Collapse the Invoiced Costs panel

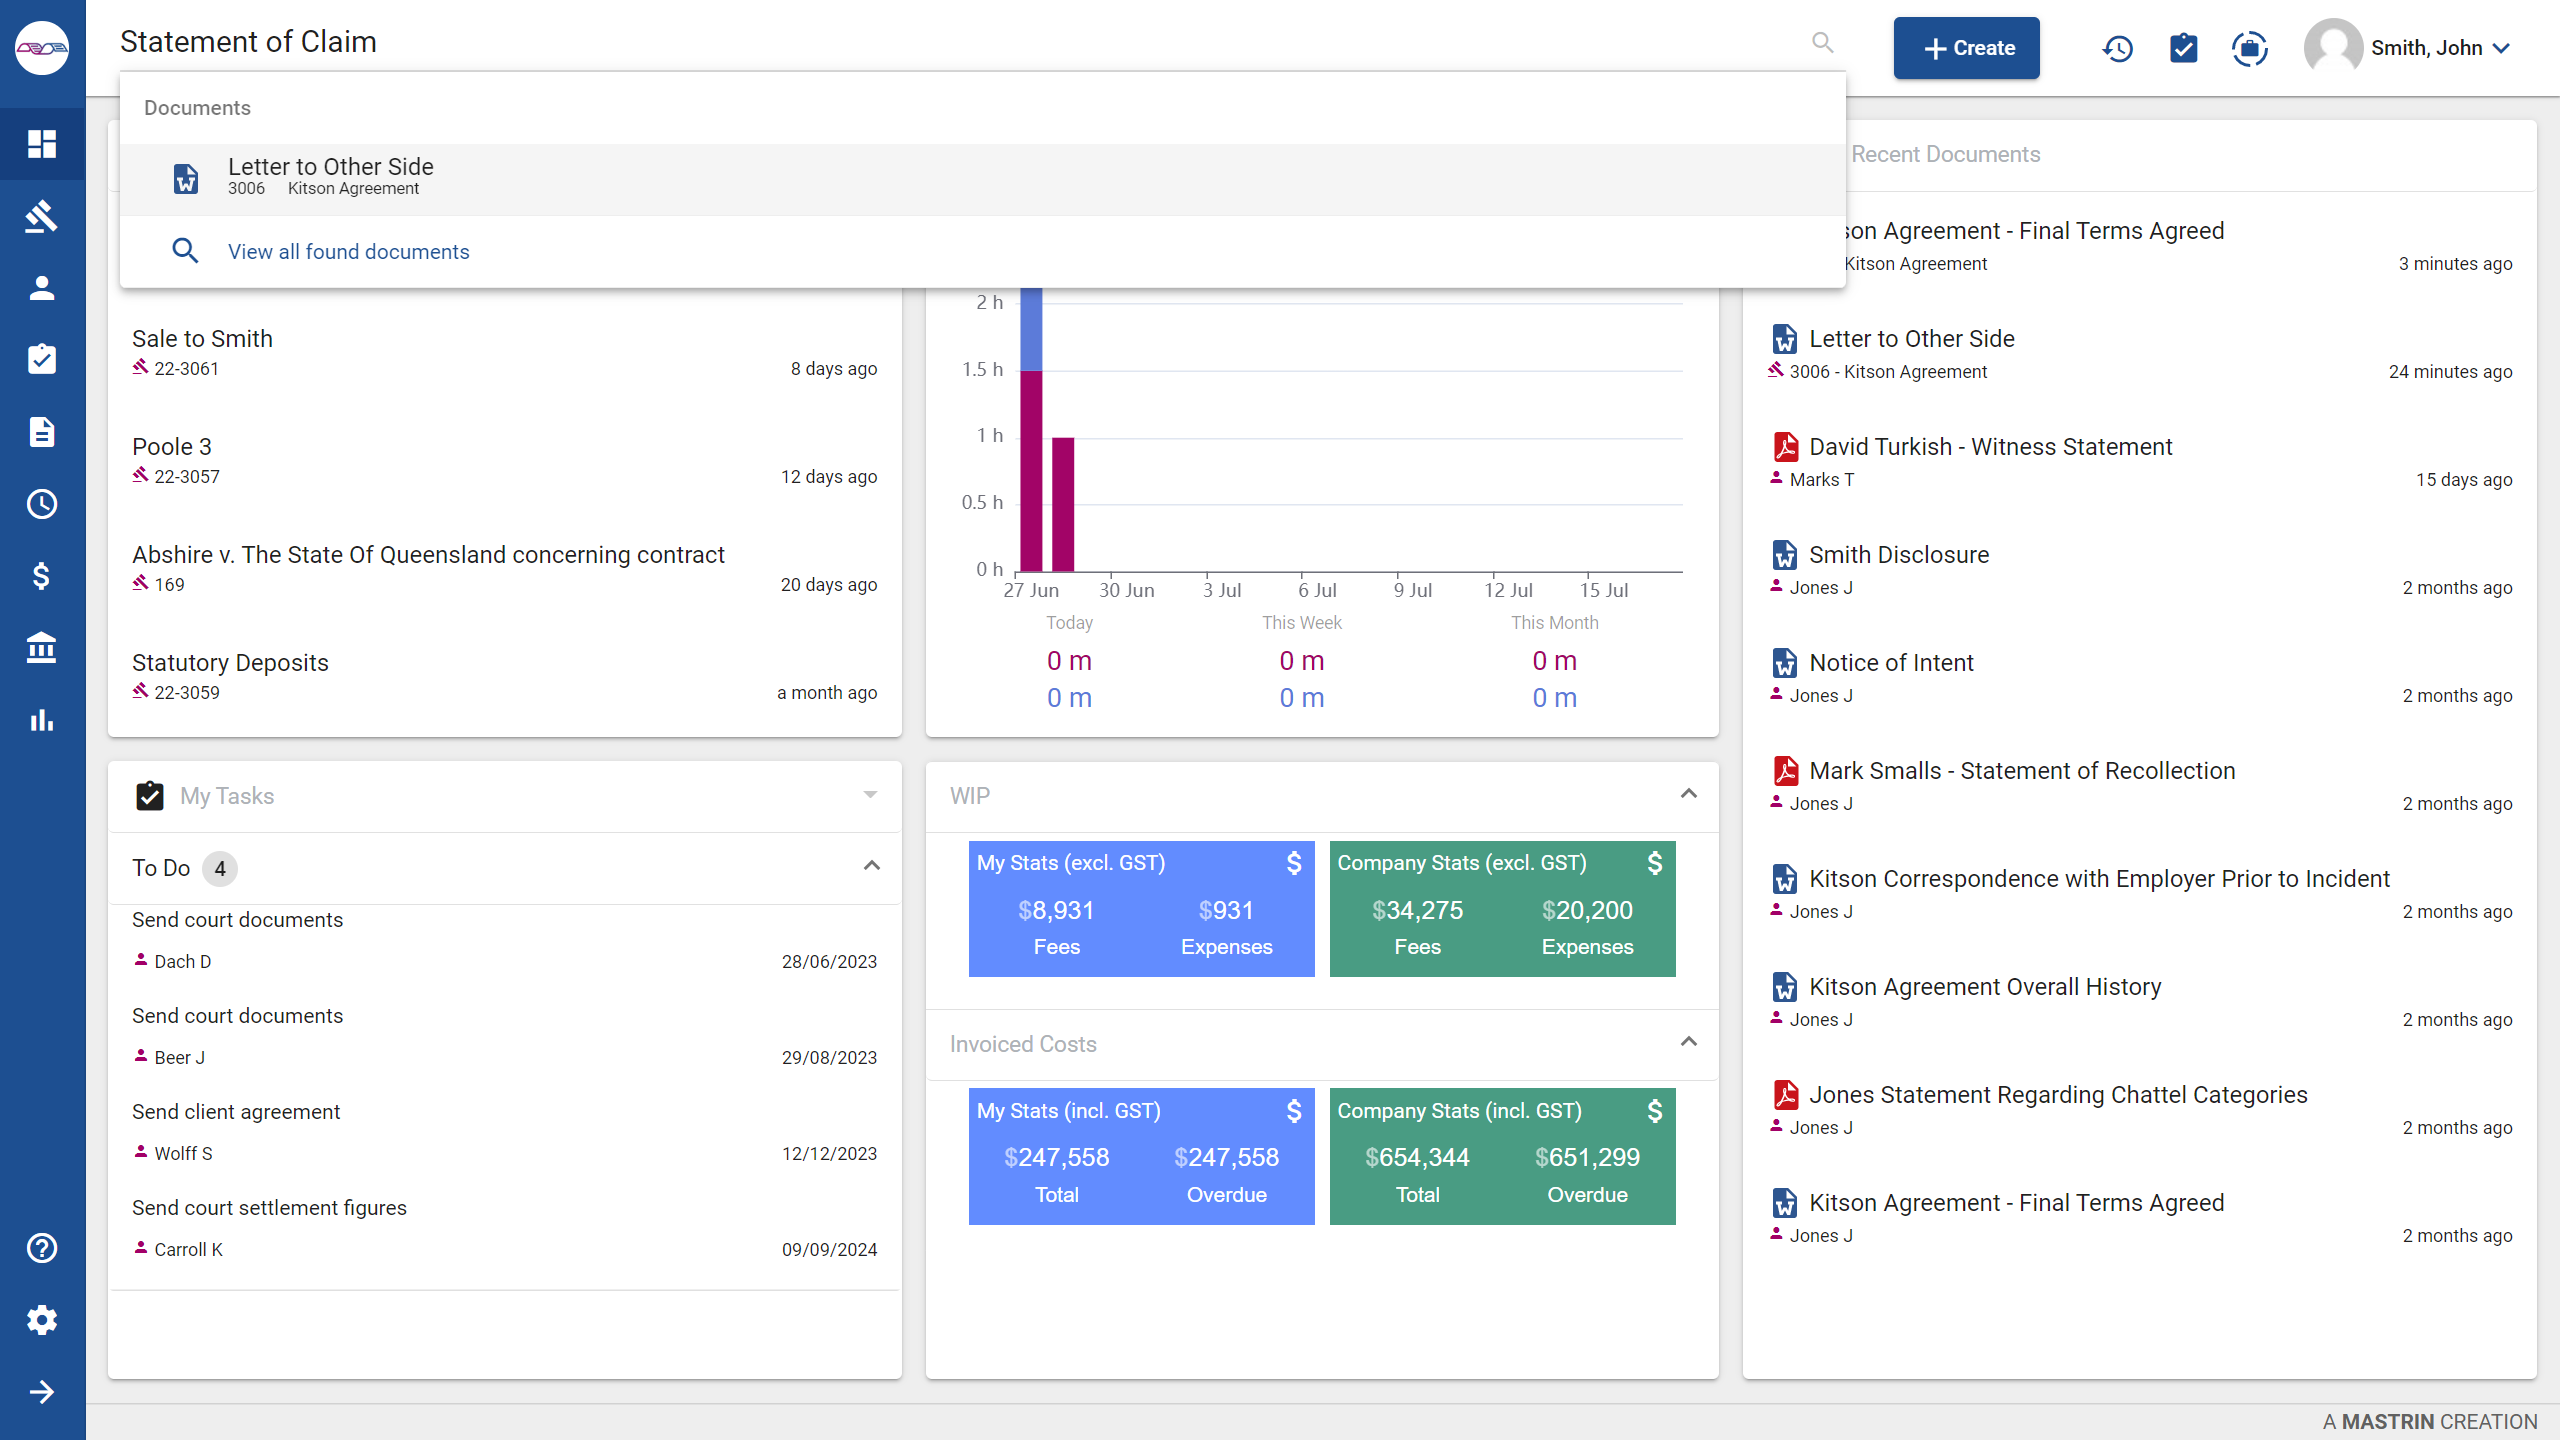pyautogui.click(x=1688, y=1042)
